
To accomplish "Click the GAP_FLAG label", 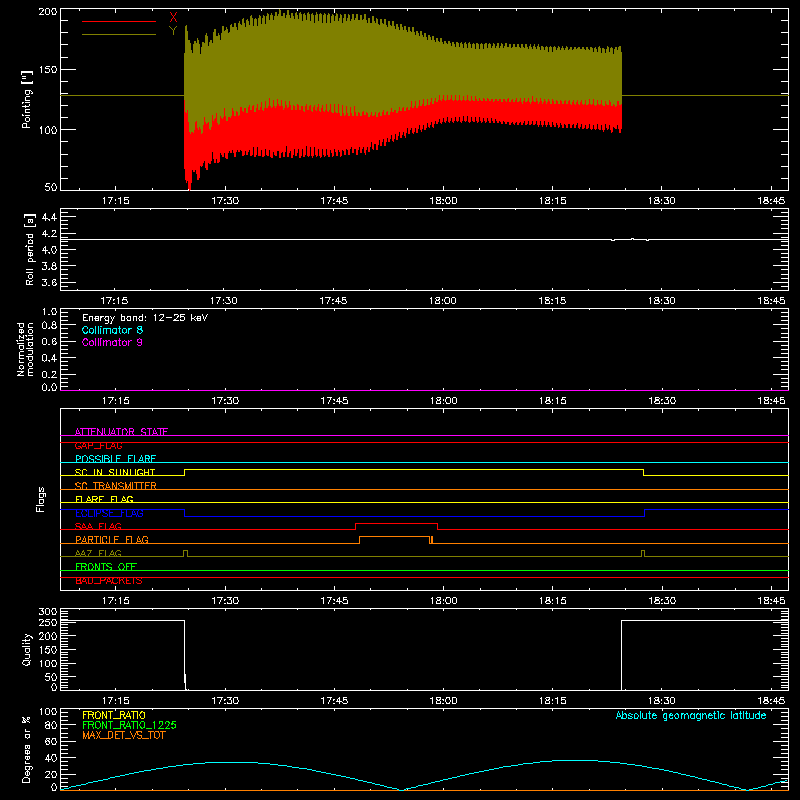I will click(98, 445).
